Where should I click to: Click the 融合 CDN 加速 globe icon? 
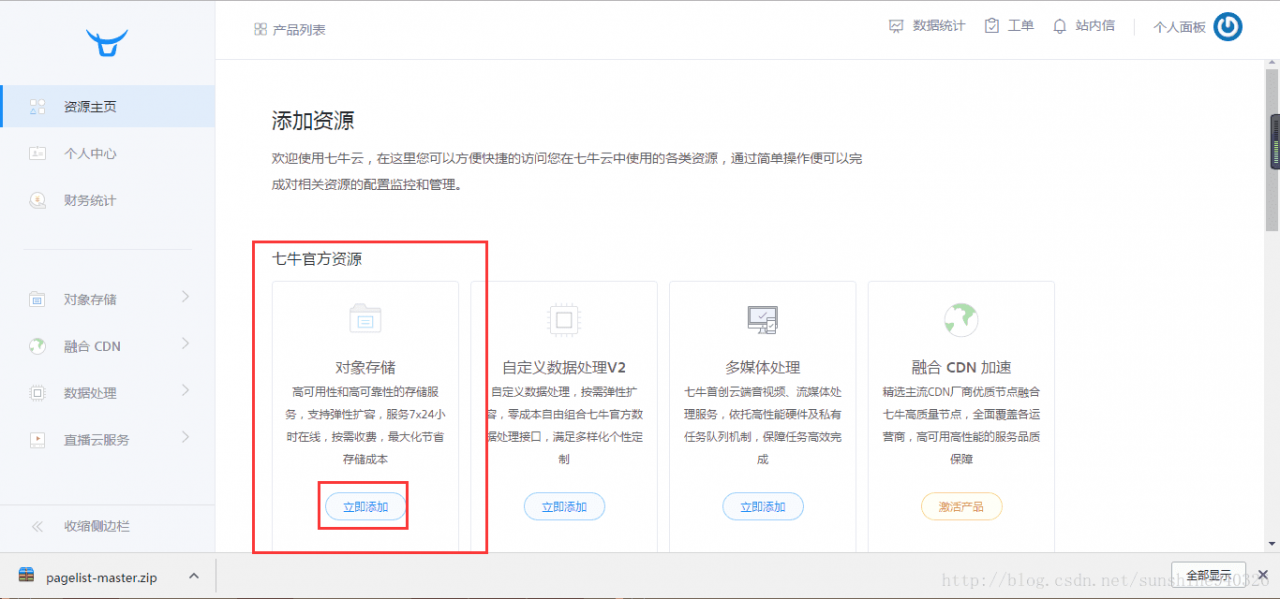click(961, 319)
